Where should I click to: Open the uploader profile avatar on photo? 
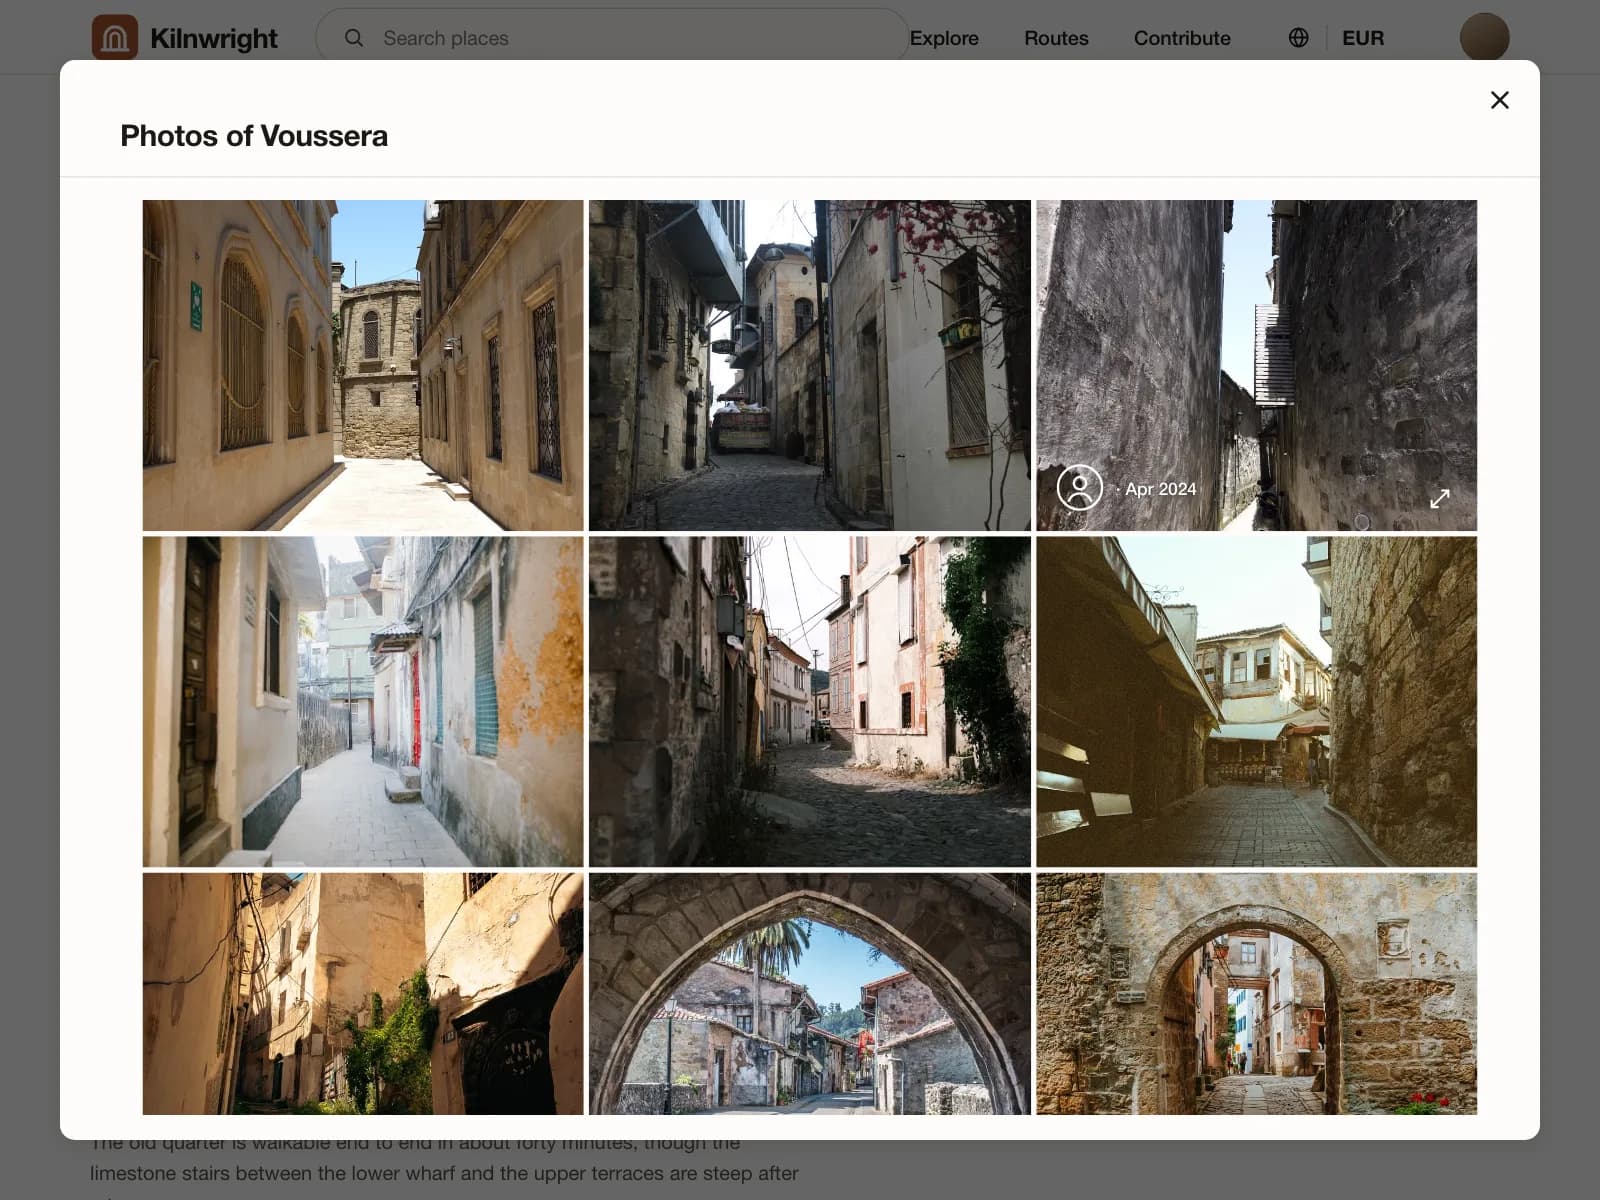click(x=1080, y=488)
